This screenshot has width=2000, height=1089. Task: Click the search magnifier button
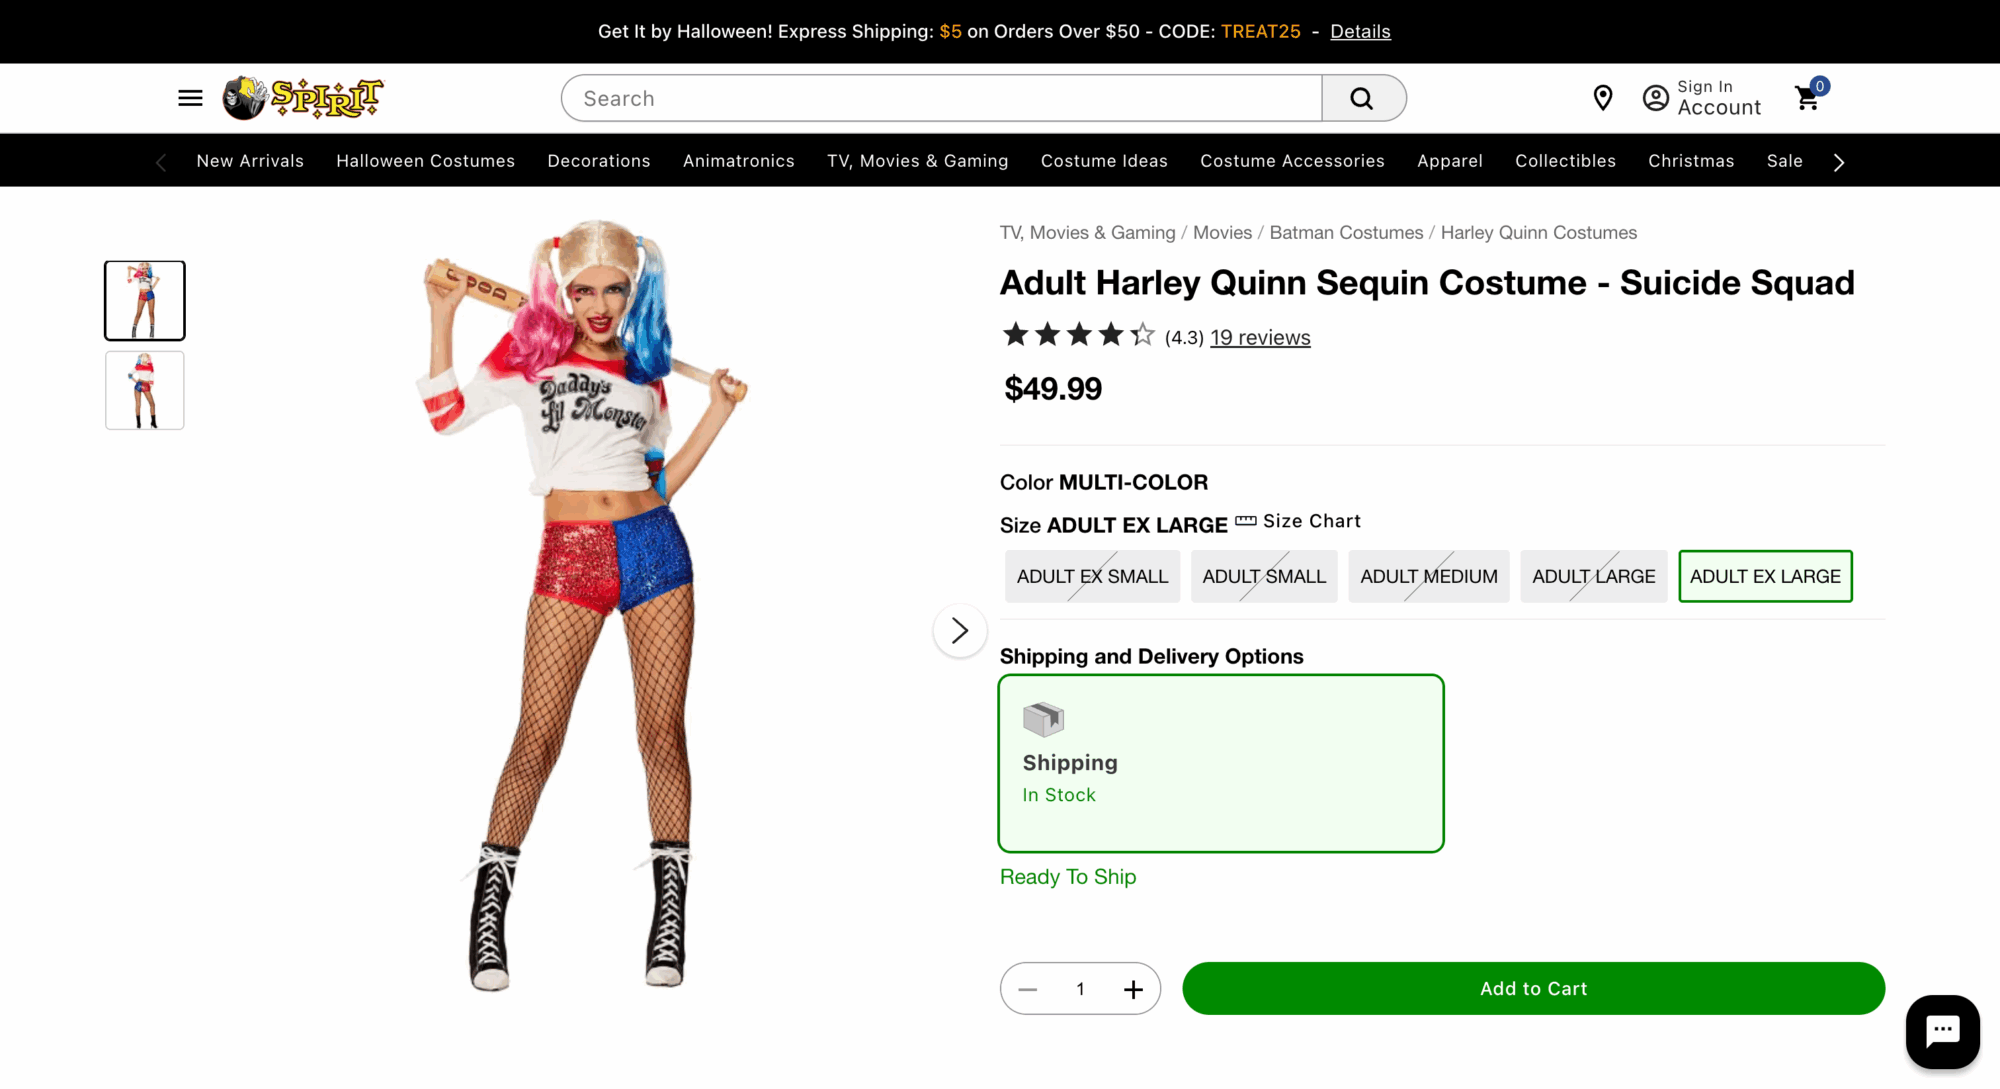1362,98
